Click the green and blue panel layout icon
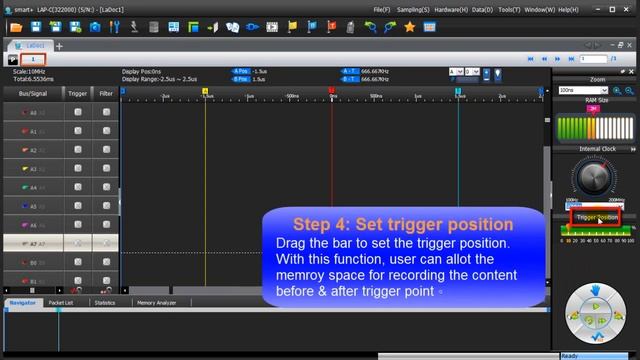 pos(193,27)
